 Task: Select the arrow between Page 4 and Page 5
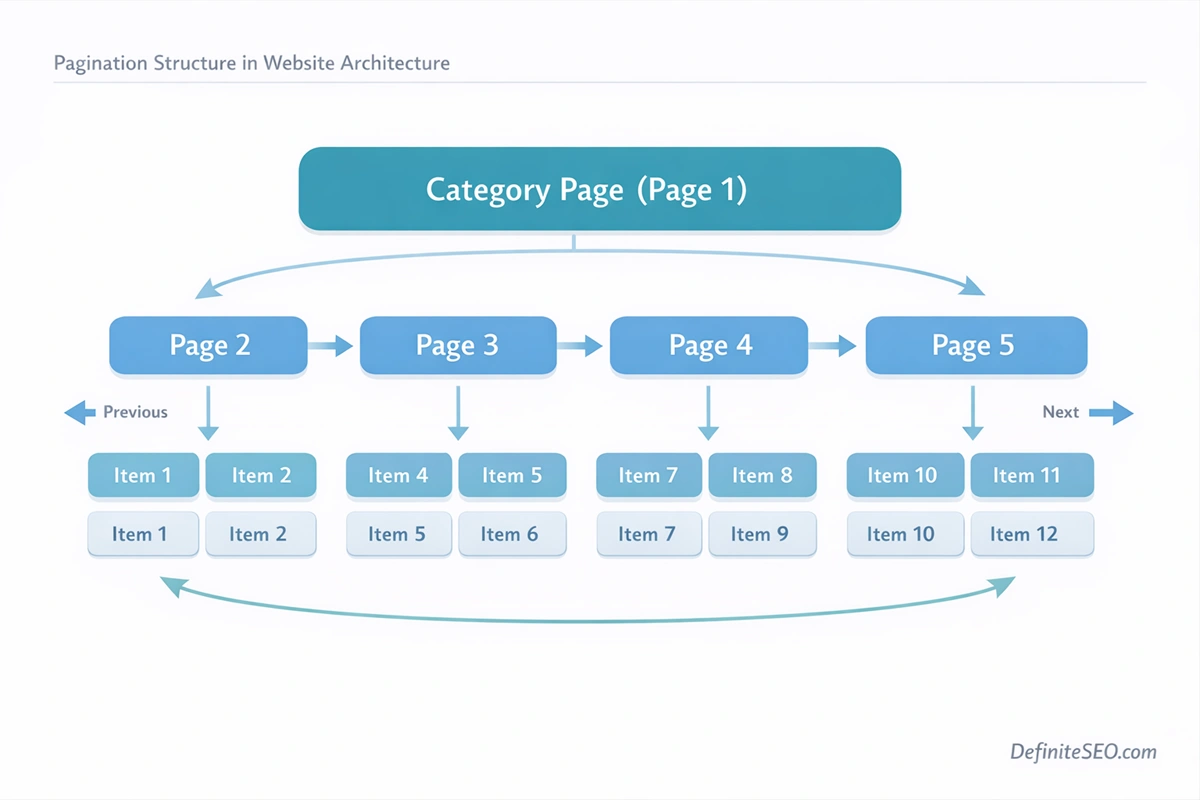point(836,346)
